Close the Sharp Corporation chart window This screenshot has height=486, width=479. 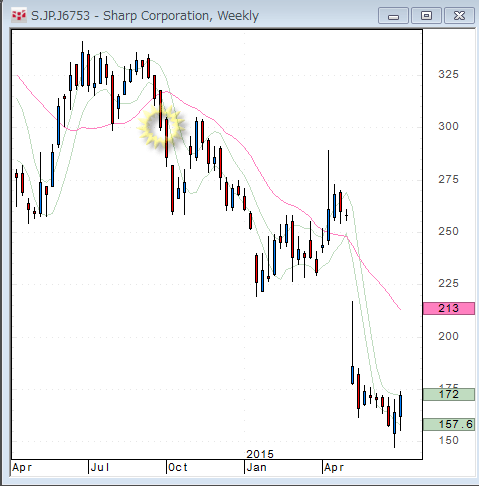tap(459, 16)
